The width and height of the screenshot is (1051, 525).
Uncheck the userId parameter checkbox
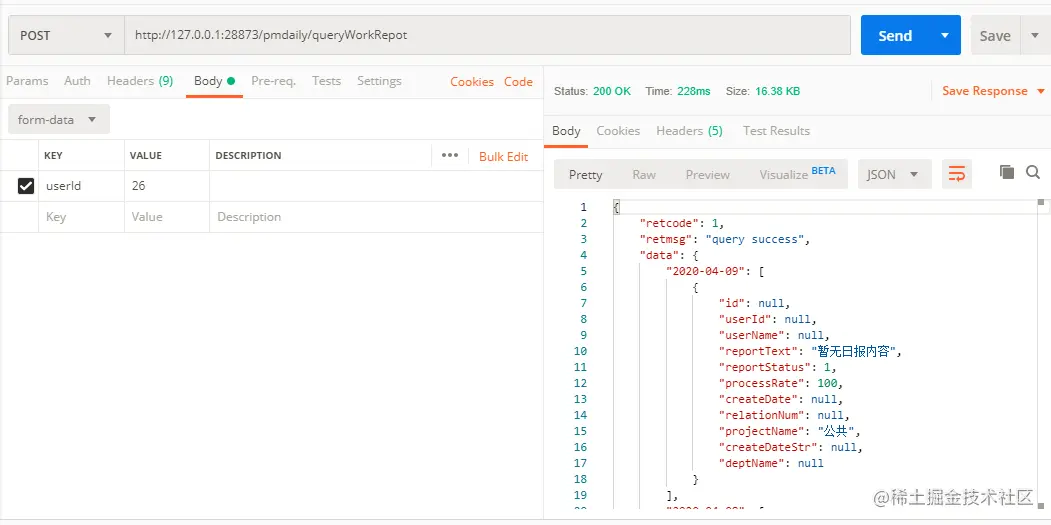point(25,186)
